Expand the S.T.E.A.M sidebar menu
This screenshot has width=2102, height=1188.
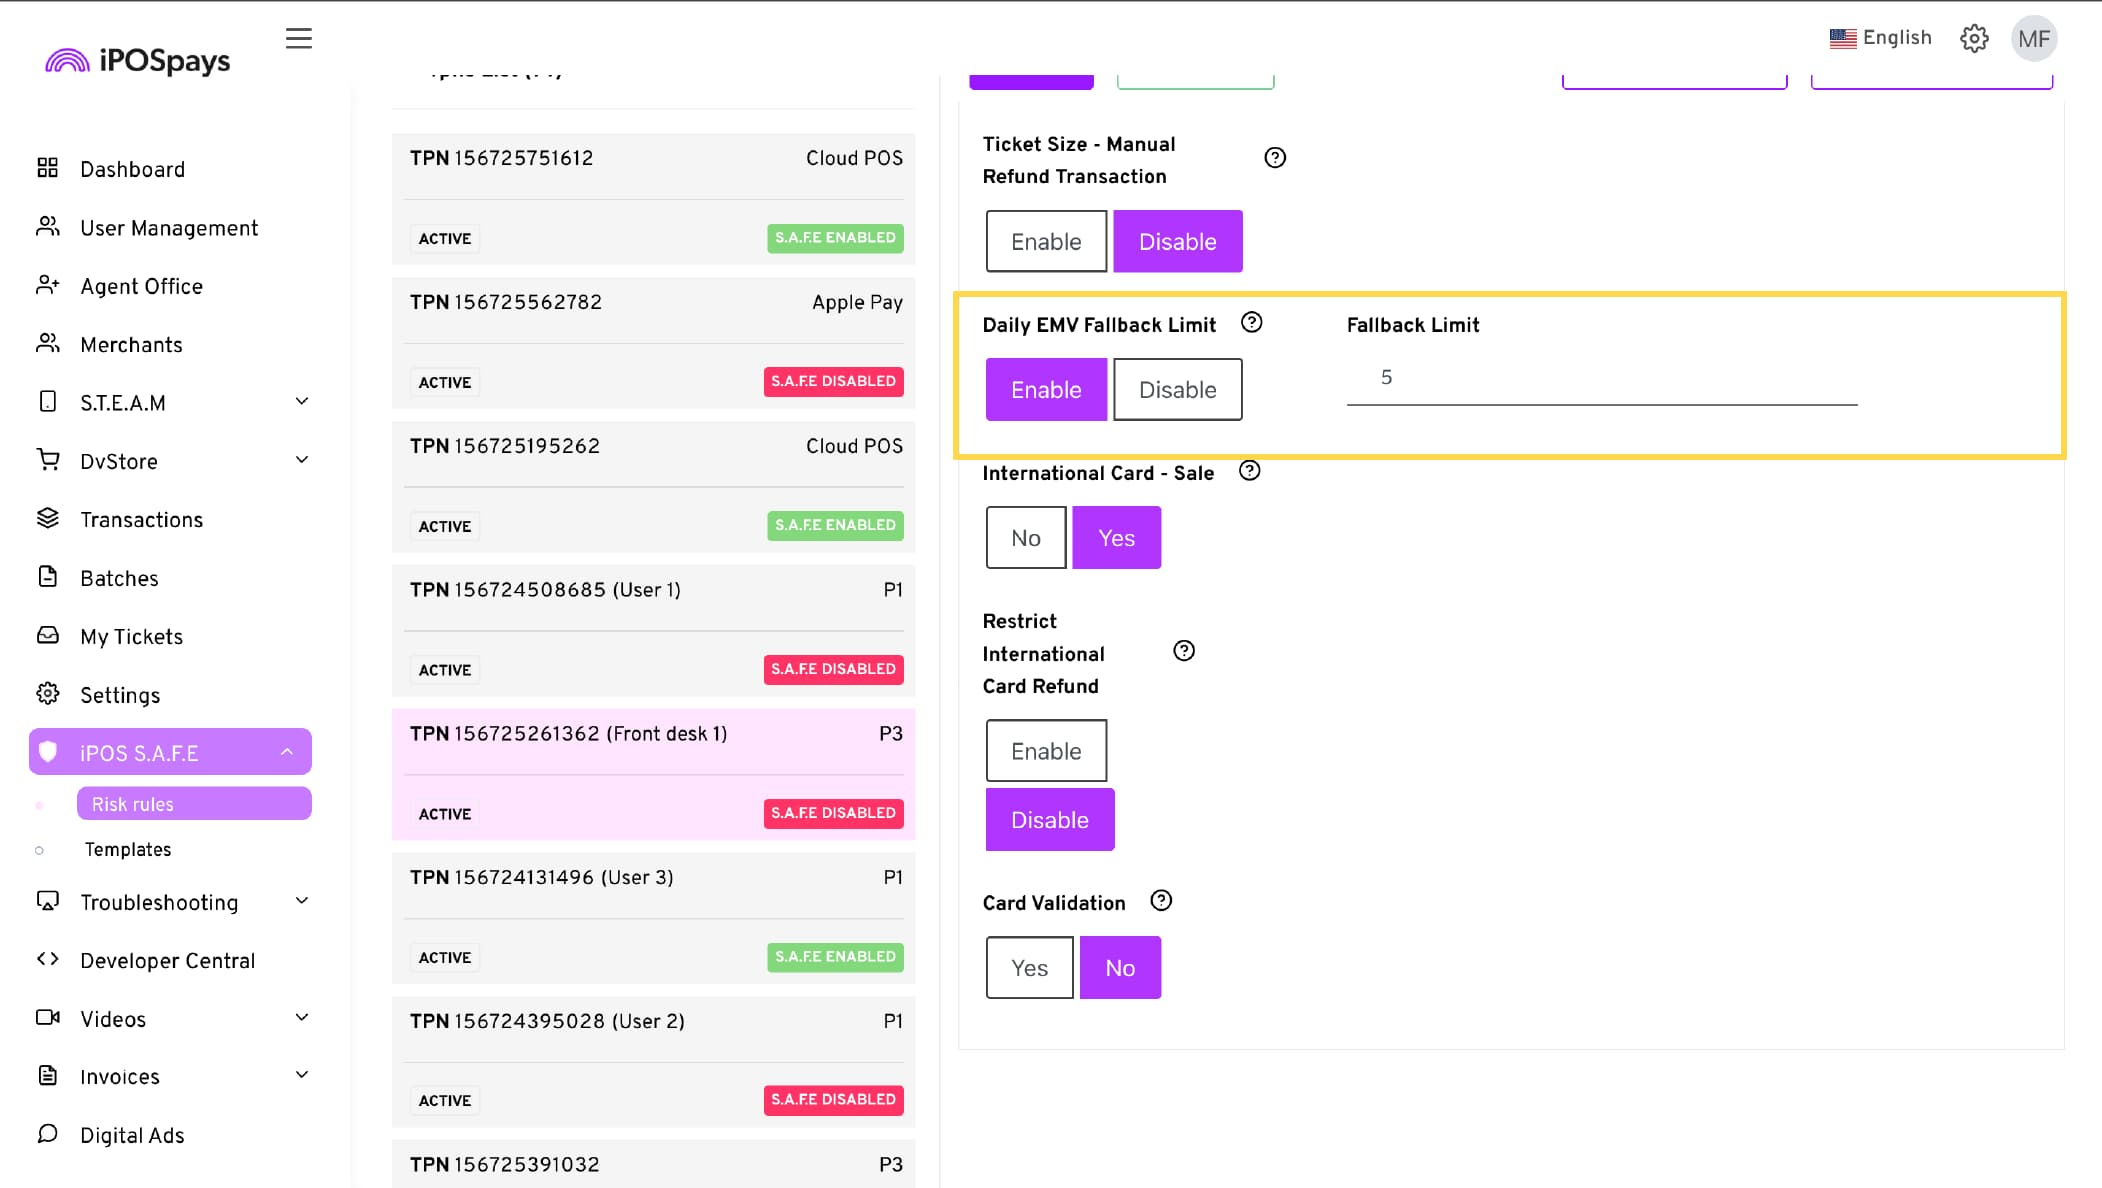(x=302, y=402)
